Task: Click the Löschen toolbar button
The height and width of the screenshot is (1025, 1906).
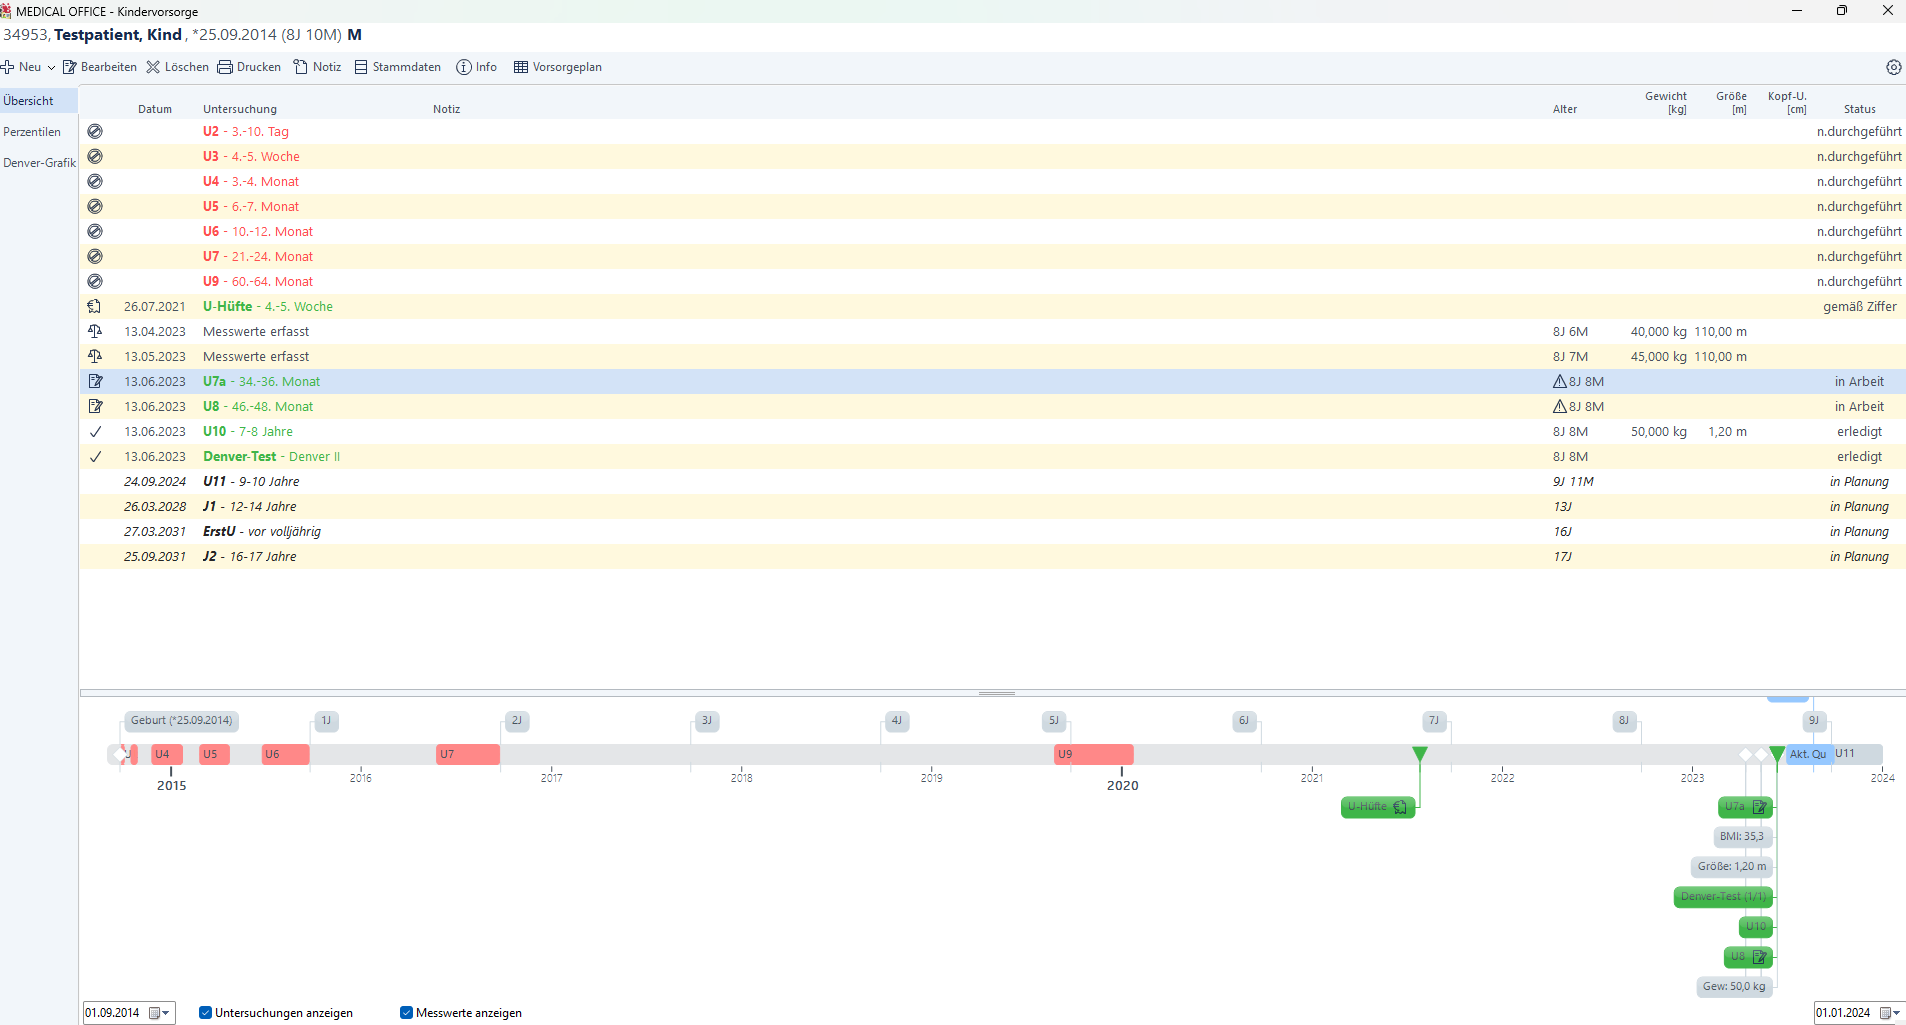Action: tap(177, 67)
